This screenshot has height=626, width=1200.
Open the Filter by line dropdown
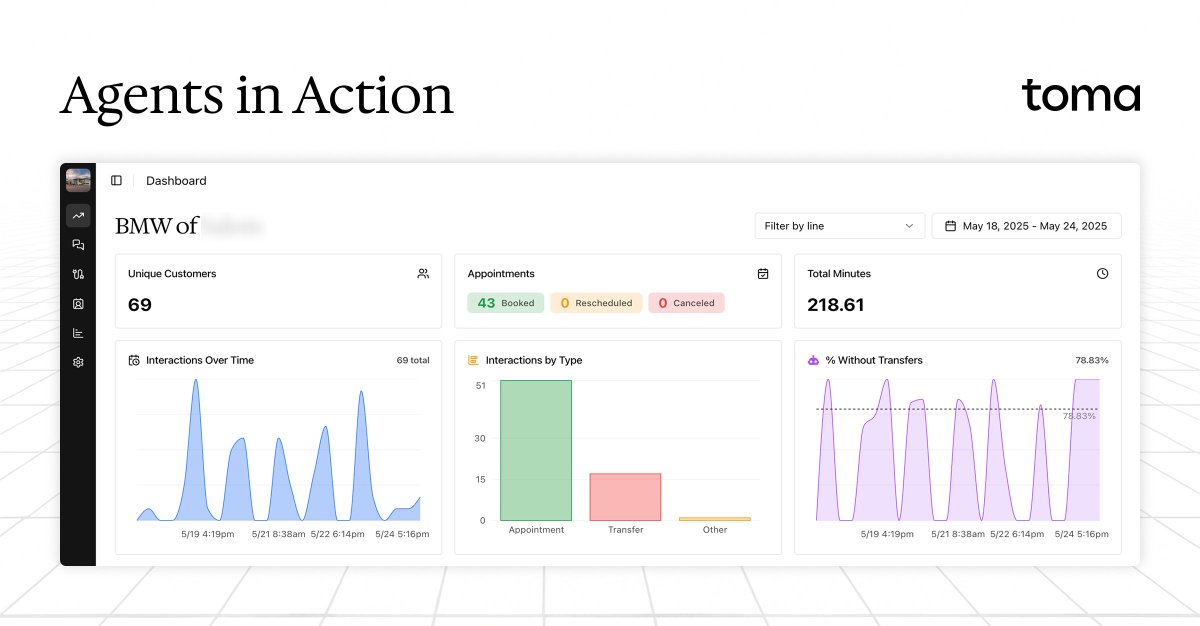click(x=839, y=226)
